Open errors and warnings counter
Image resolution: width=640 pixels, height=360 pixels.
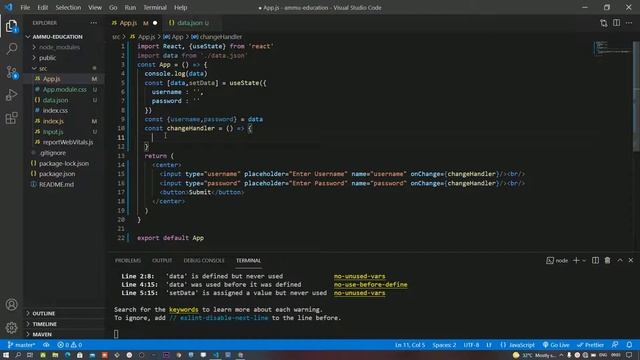[x=69, y=345]
